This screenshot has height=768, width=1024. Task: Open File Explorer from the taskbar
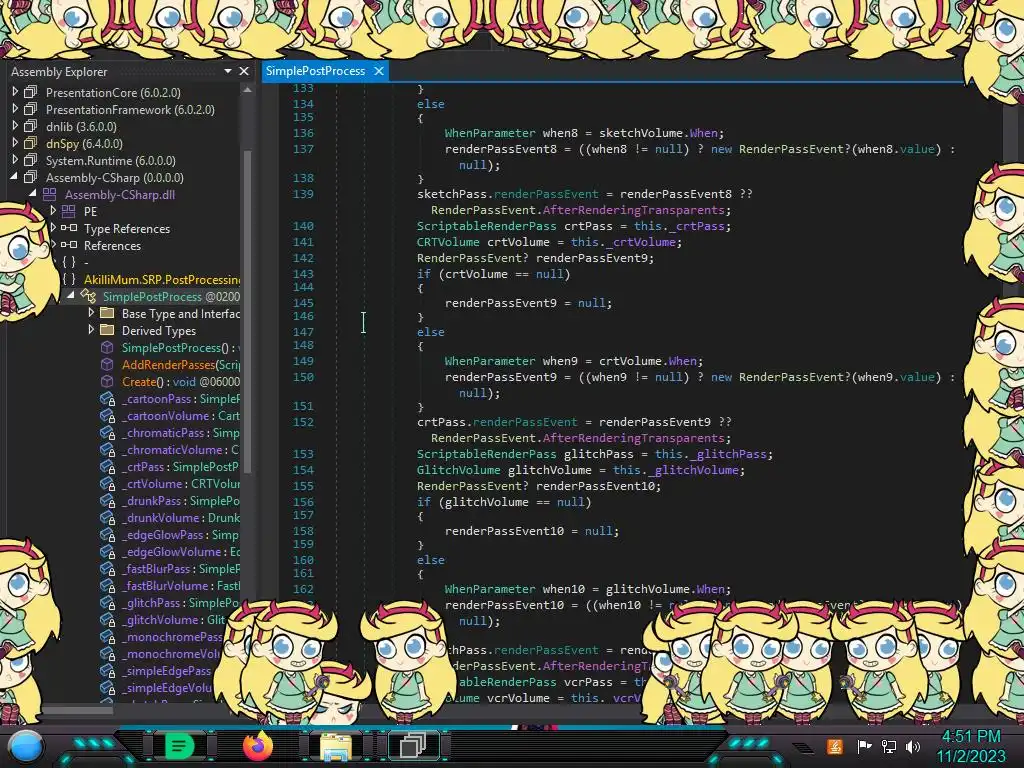point(336,746)
